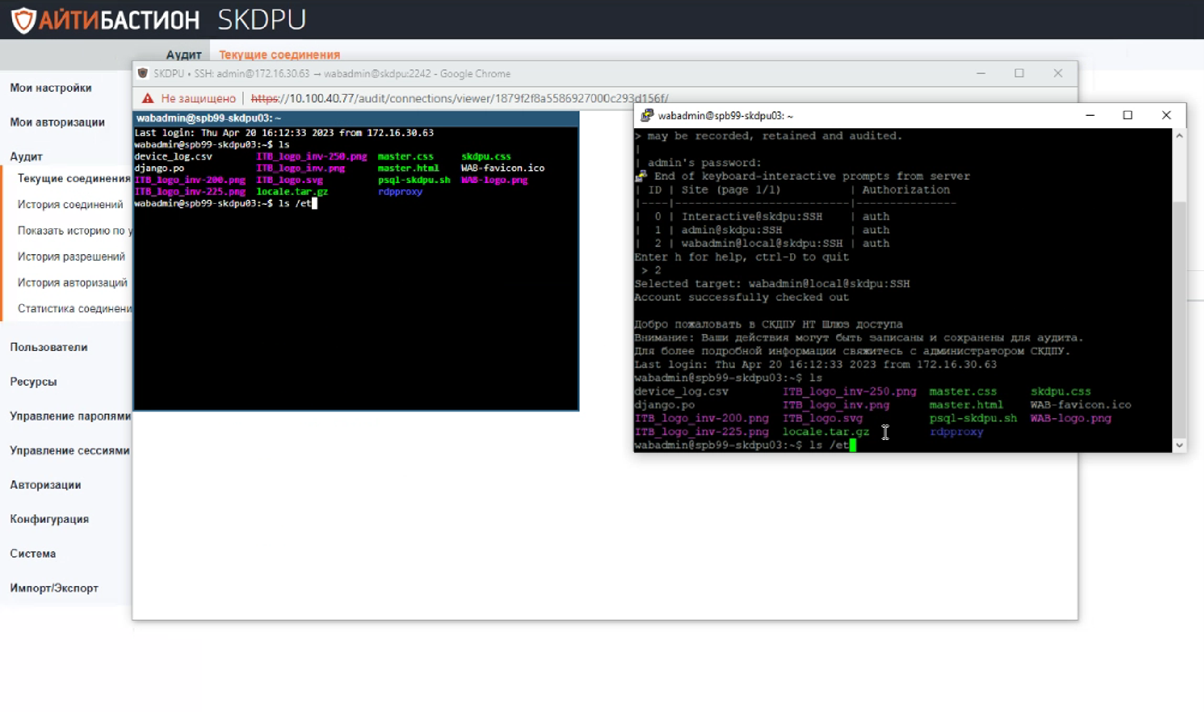
Task: Close the PuTTY terminal window
Action: (1166, 115)
